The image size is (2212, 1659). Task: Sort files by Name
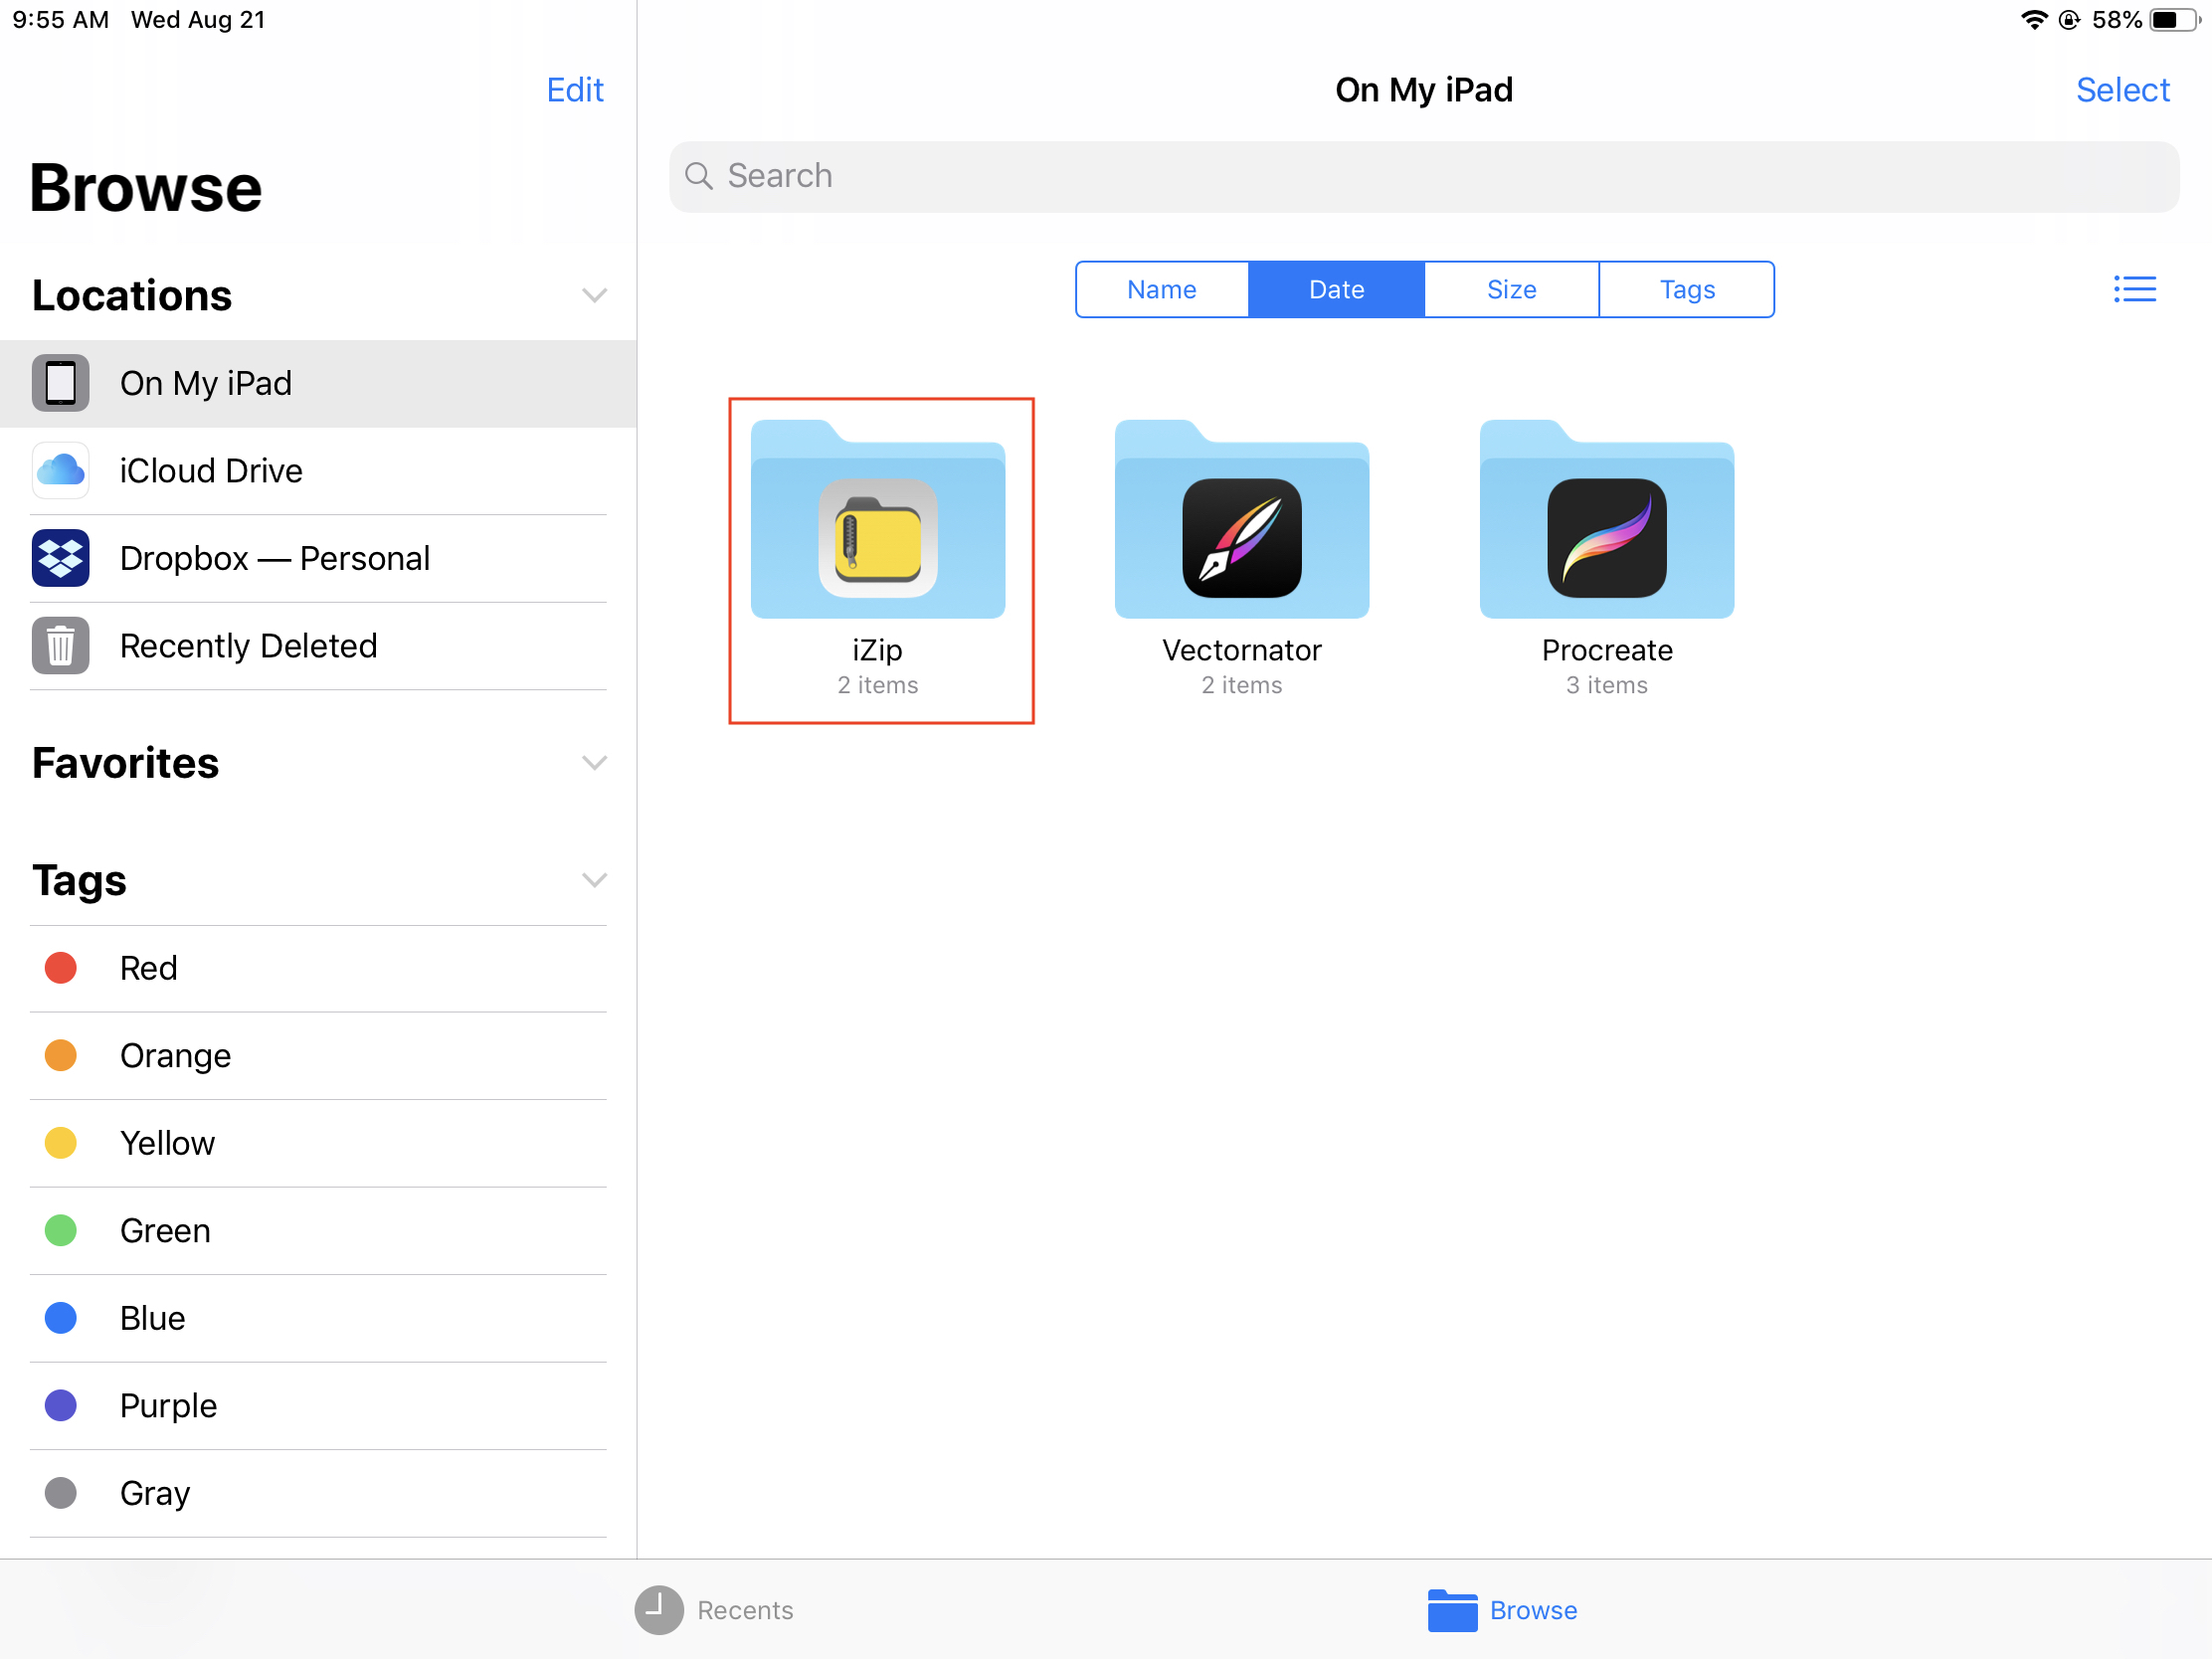pyautogui.click(x=1162, y=289)
